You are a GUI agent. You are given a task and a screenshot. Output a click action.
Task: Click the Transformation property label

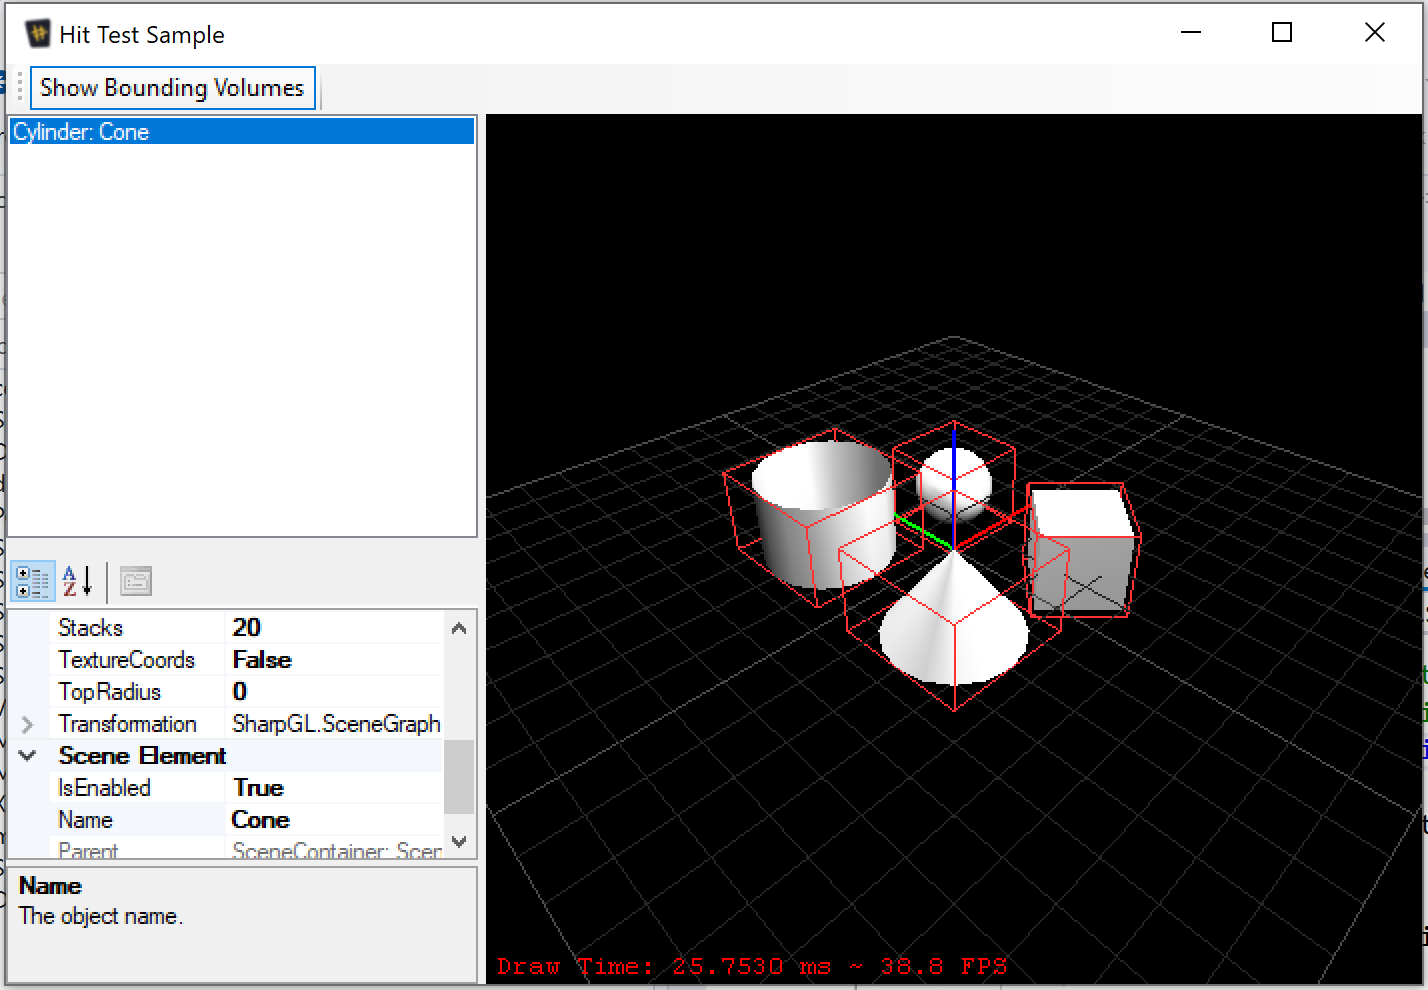coord(127,724)
